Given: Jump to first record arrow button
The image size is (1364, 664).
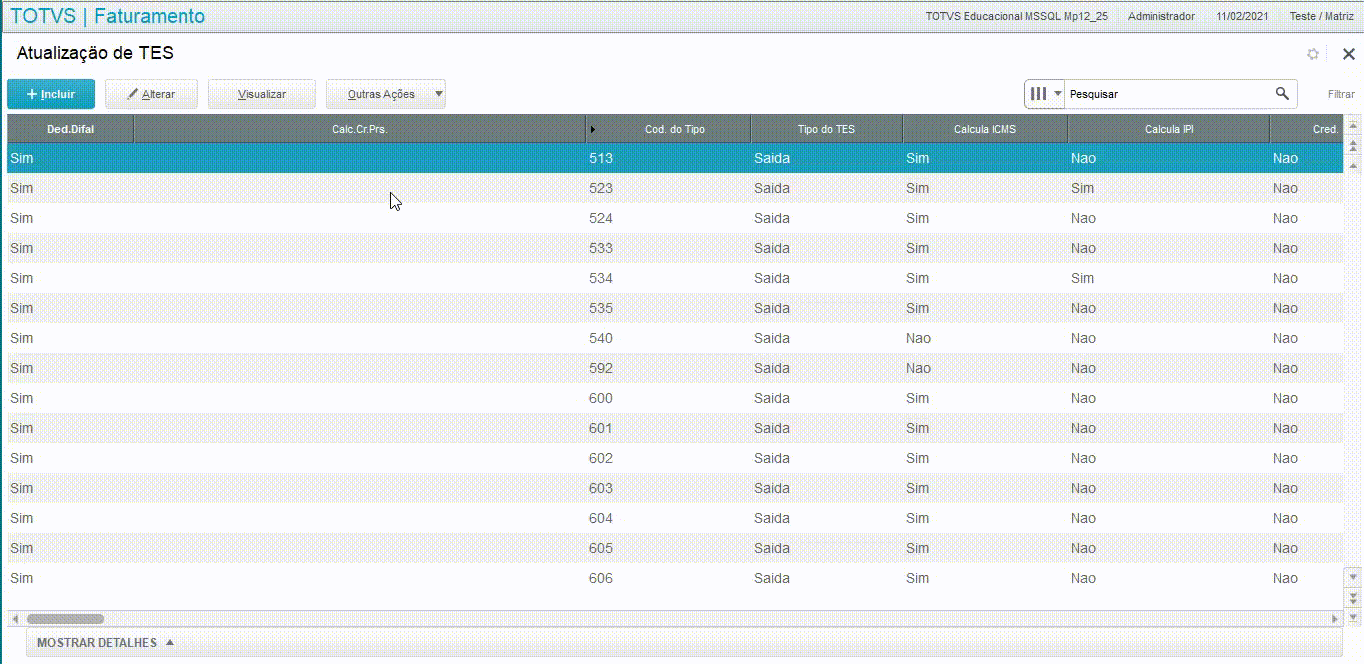Looking at the screenshot, I should click(1353, 125).
